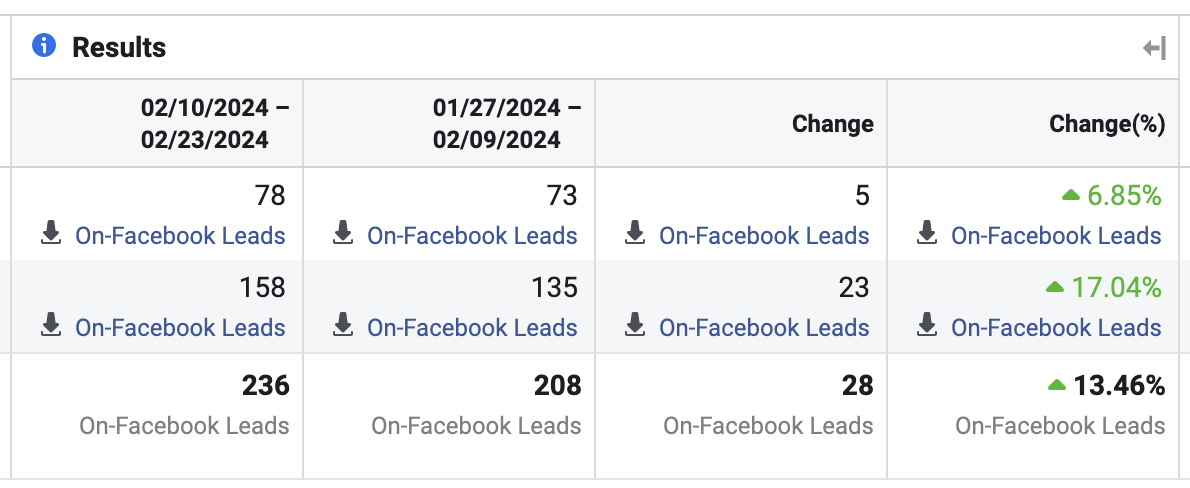1190x488 pixels.
Task: Open On-Facebook Leads link under 135
Action: [472, 327]
